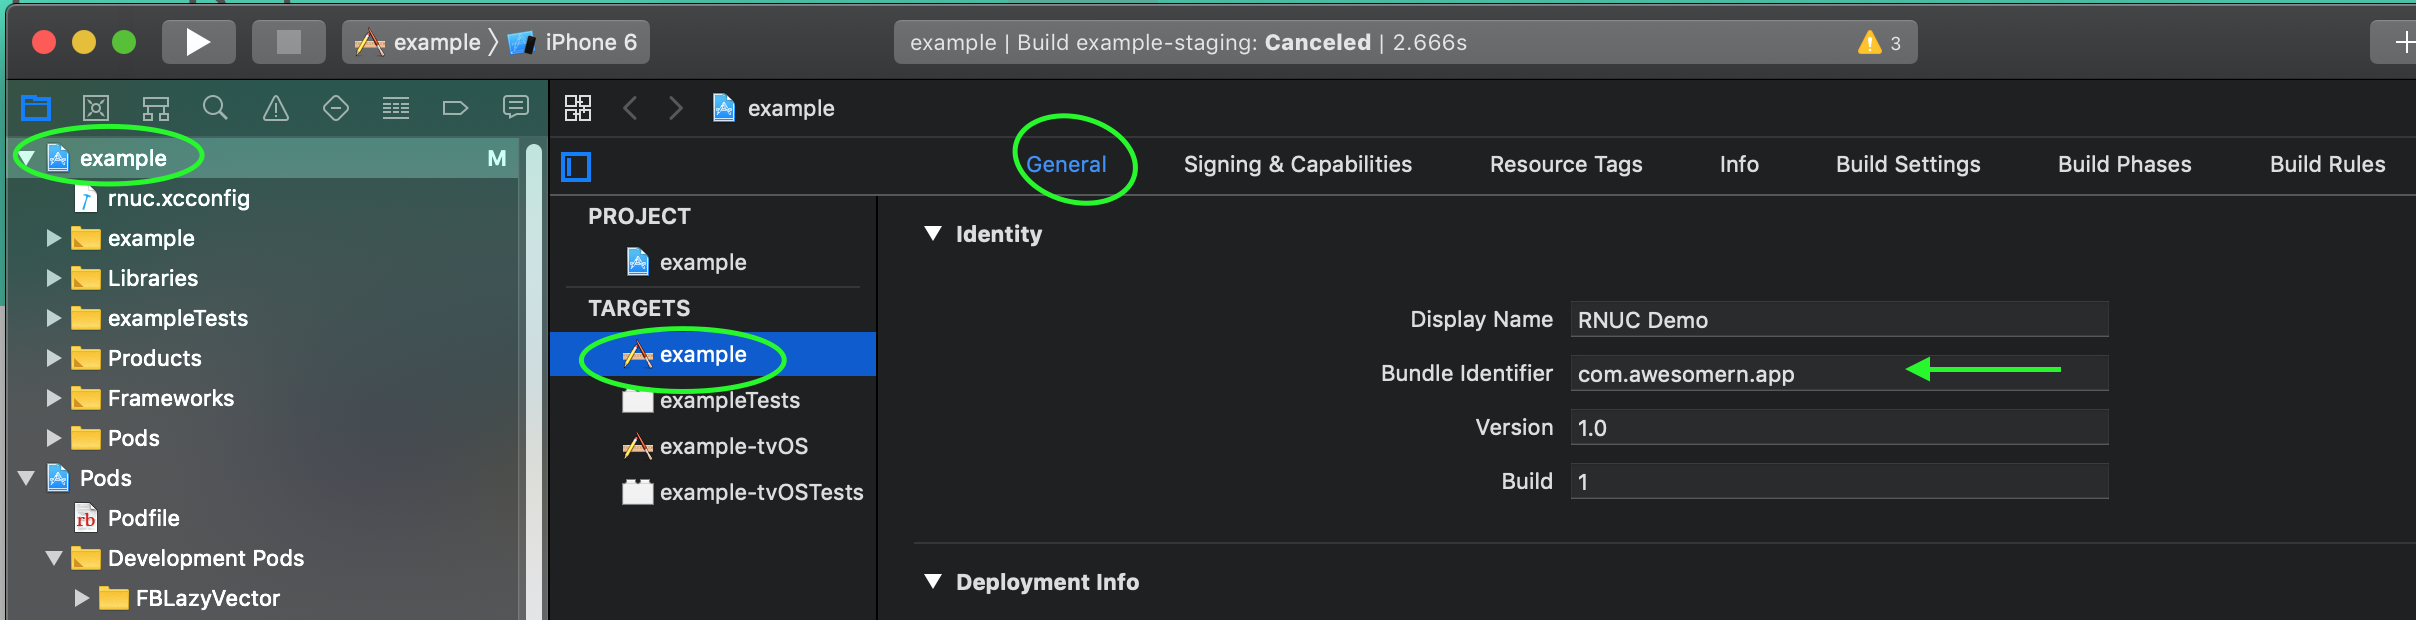The image size is (2416, 620).
Task: Click the Build number field
Action: [x=1839, y=481]
